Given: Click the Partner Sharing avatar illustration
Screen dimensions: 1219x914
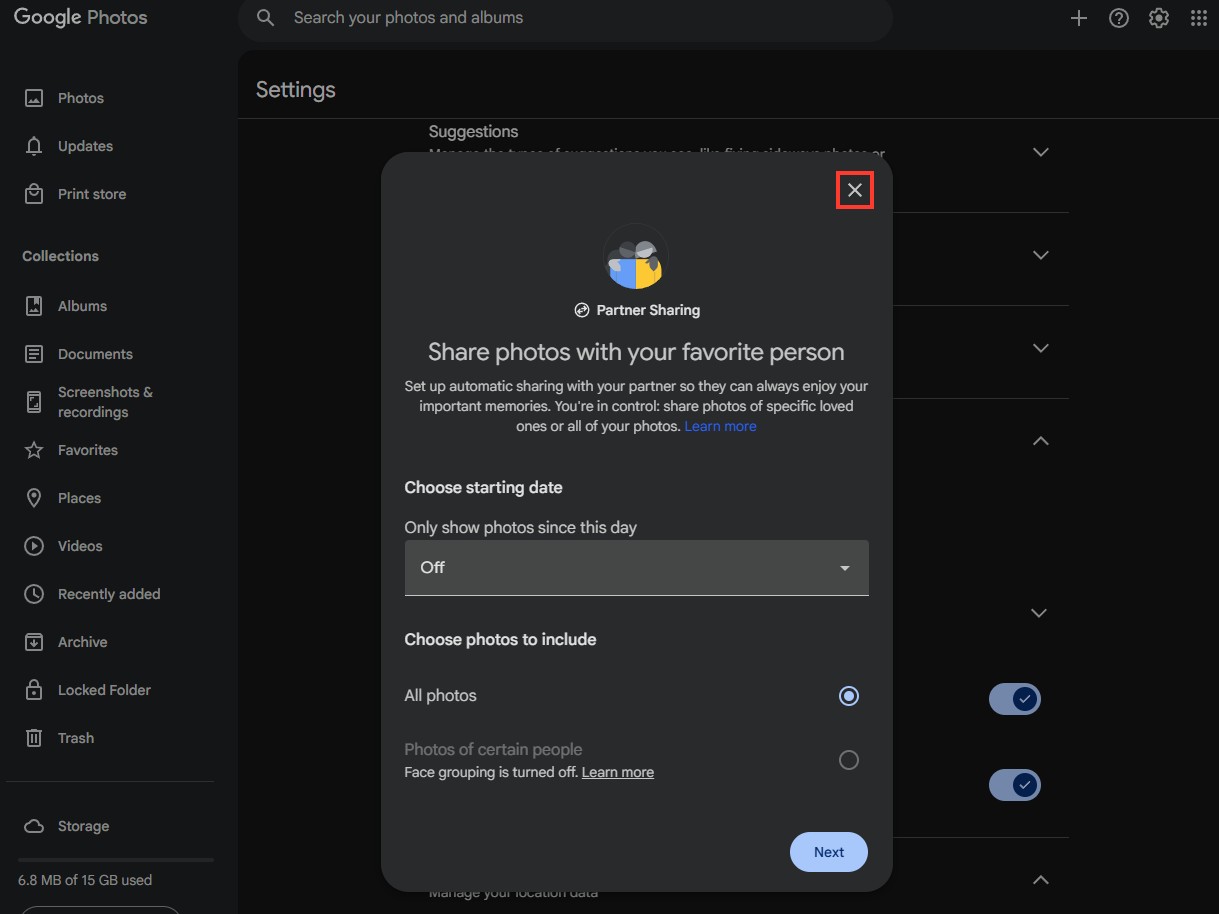Looking at the screenshot, I should pyautogui.click(x=636, y=257).
